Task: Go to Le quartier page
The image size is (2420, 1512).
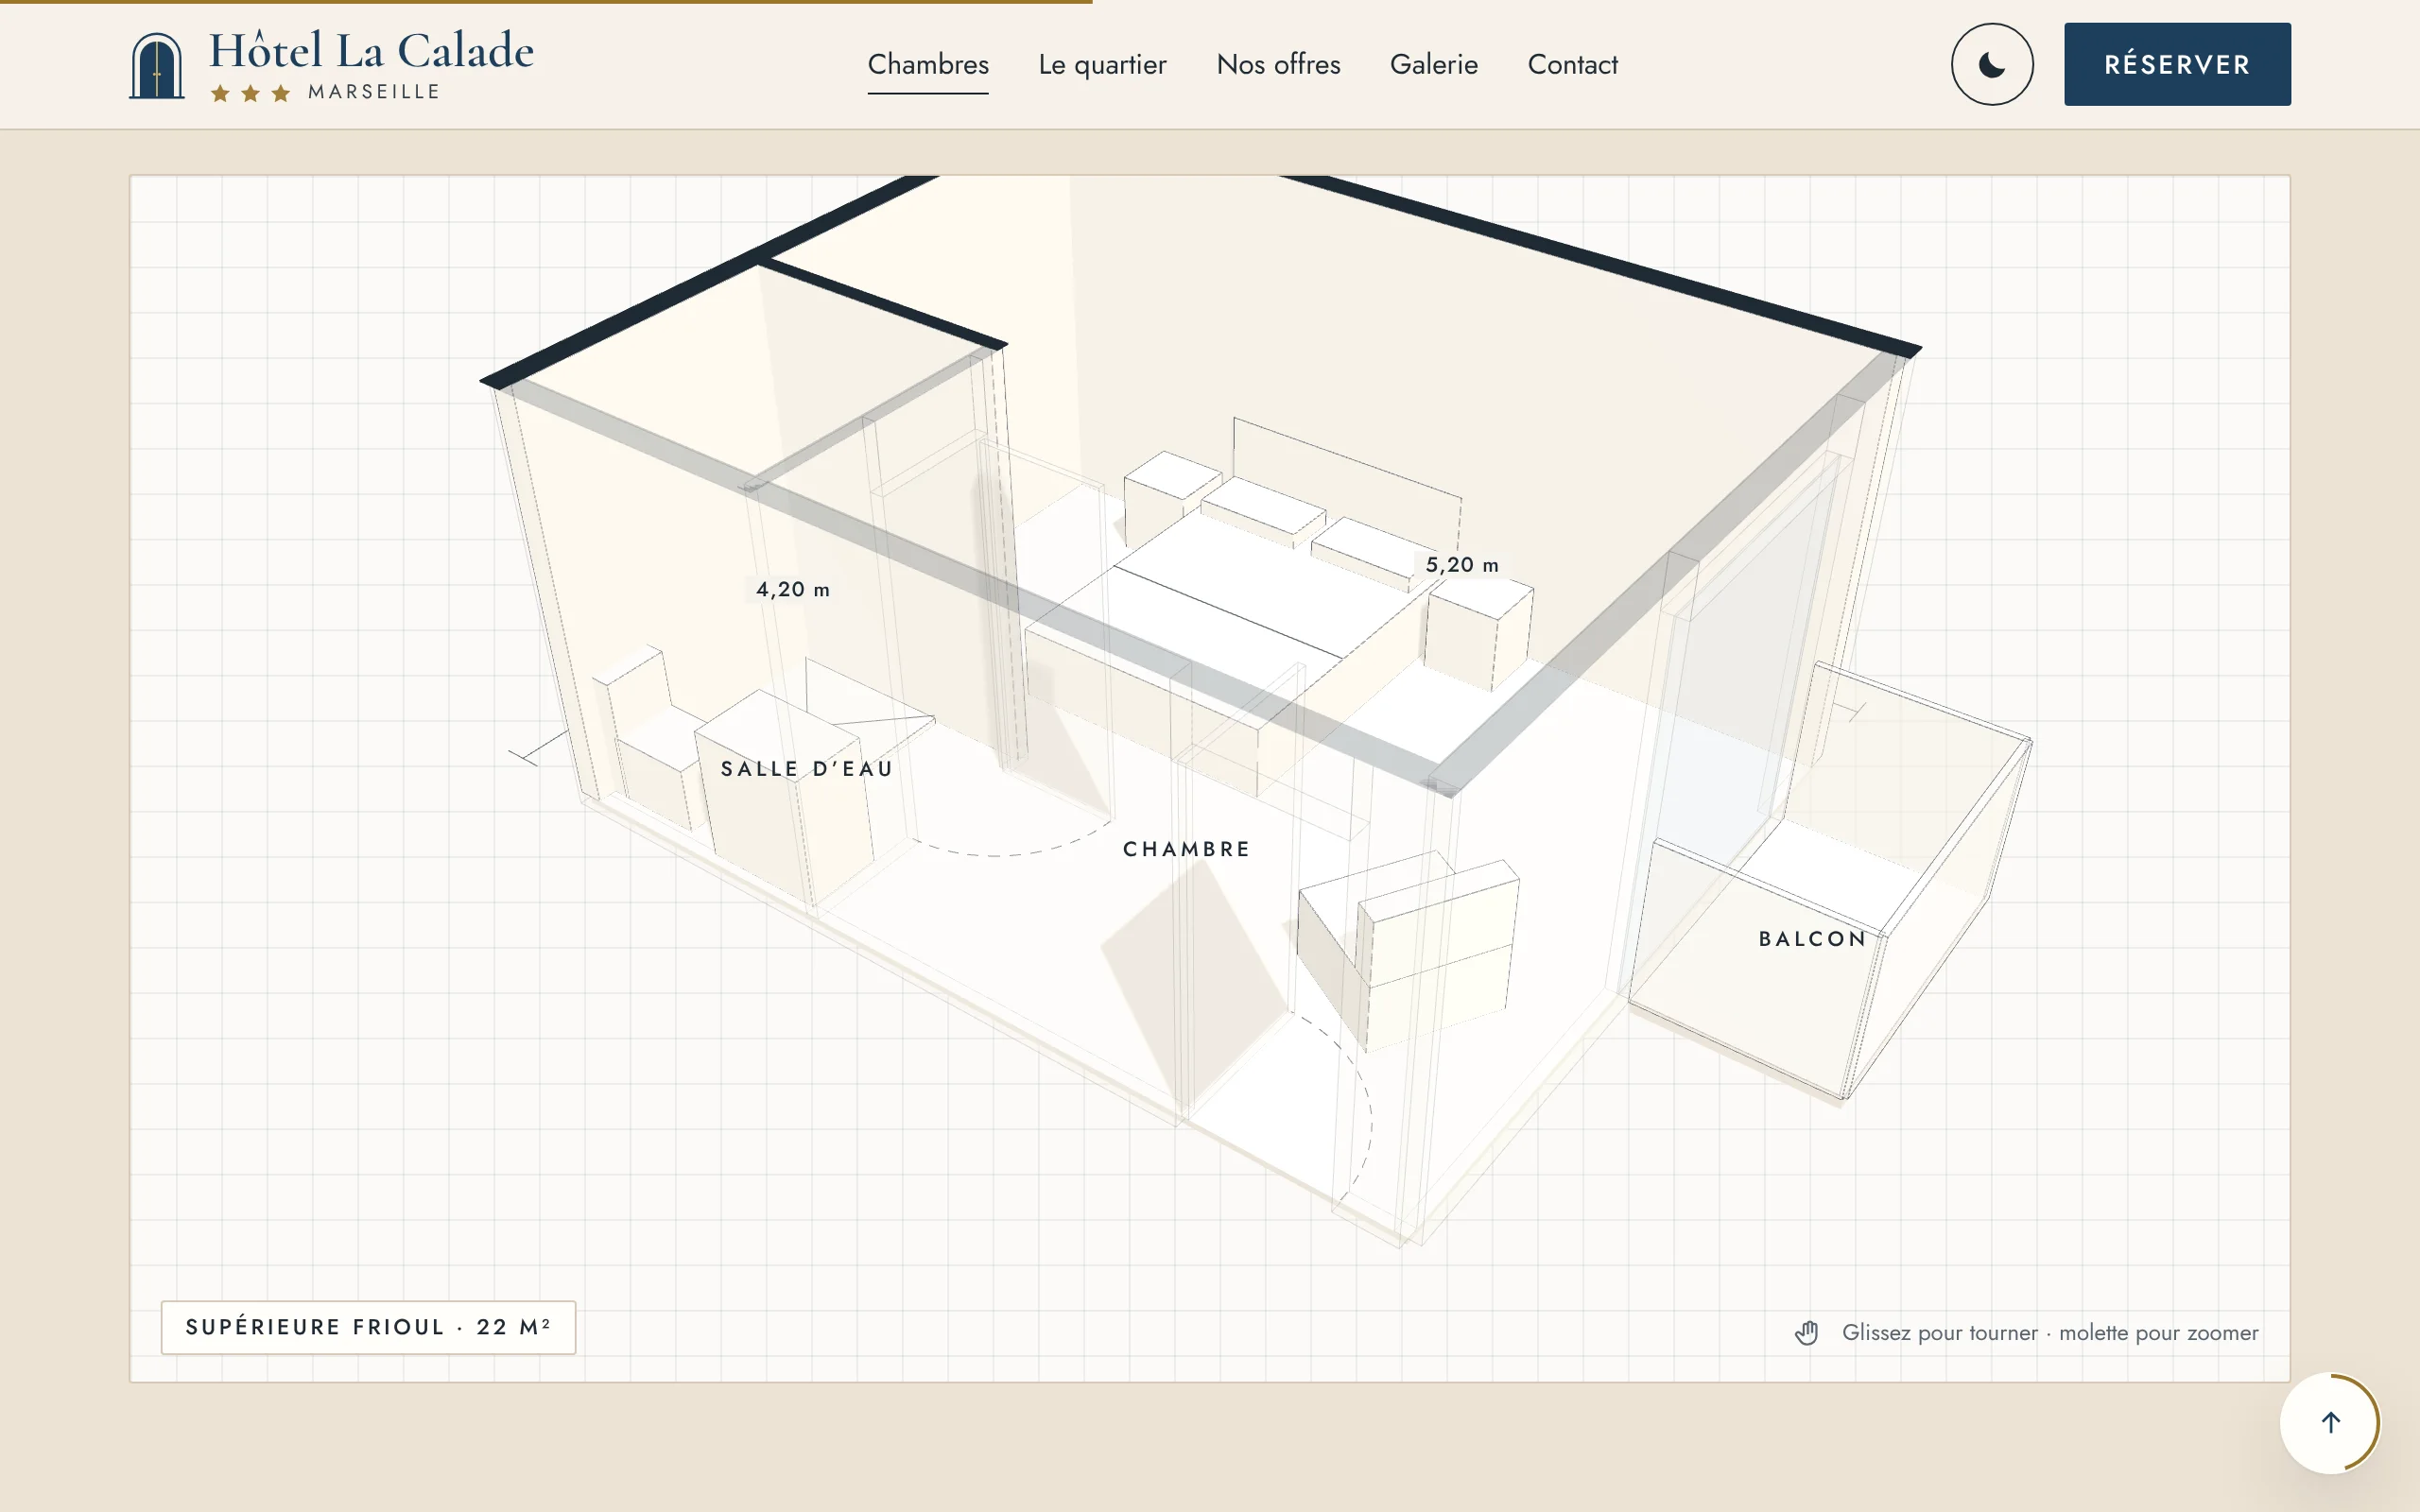Action: (1102, 64)
